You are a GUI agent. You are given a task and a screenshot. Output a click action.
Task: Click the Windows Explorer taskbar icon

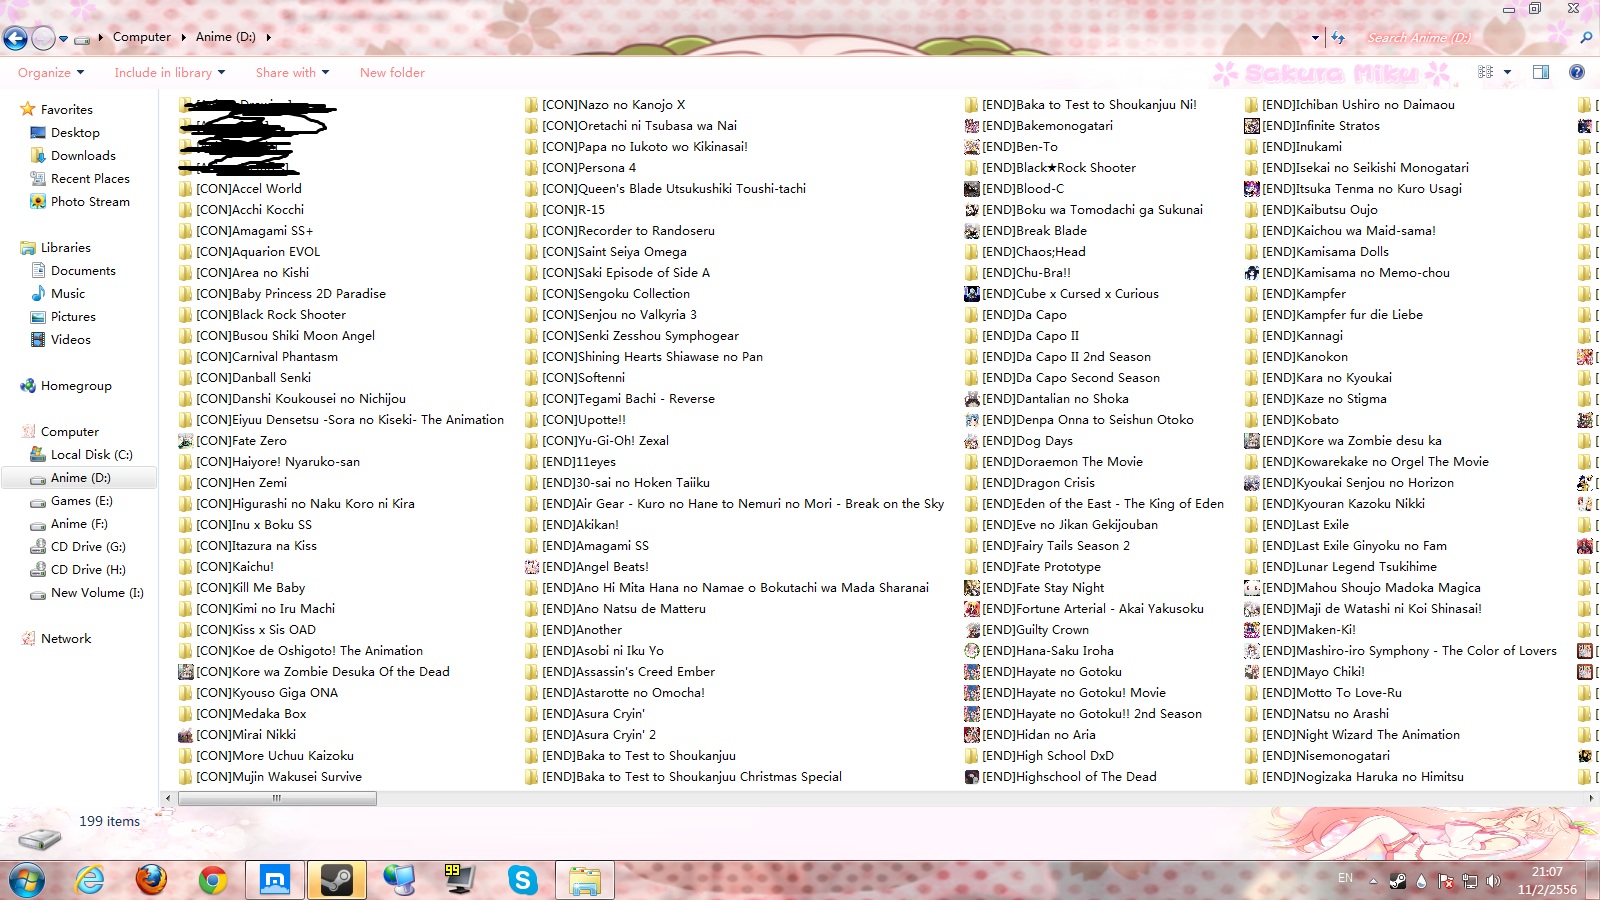pyautogui.click(x=585, y=880)
